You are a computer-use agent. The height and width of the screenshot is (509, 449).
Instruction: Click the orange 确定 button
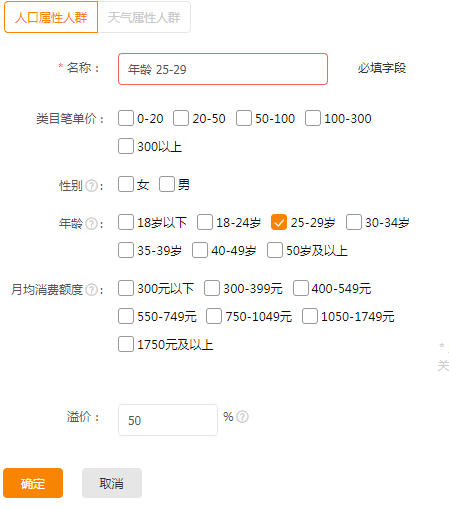click(33, 483)
